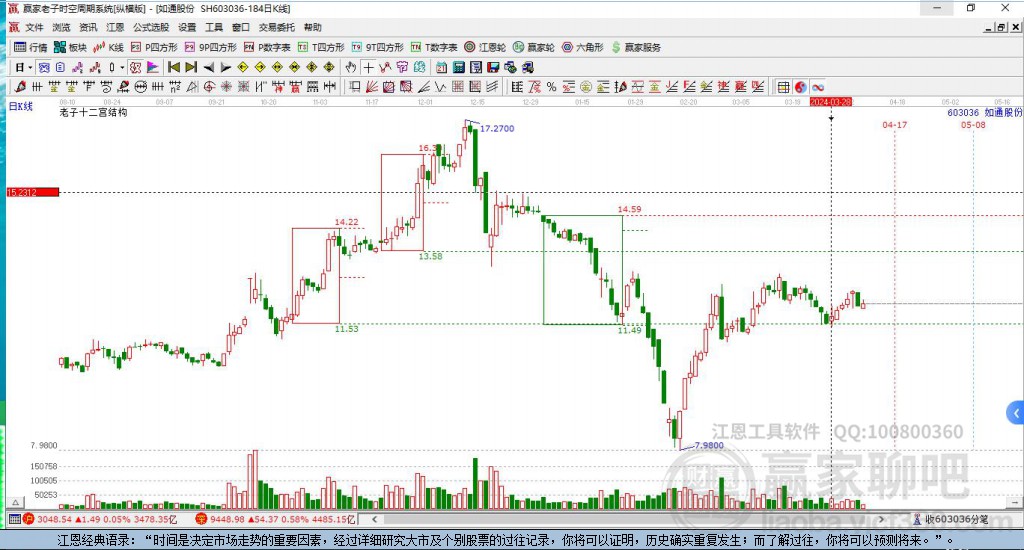Click the 节 solar-term icon
This screenshot has height=550, width=1024.
(402, 67)
